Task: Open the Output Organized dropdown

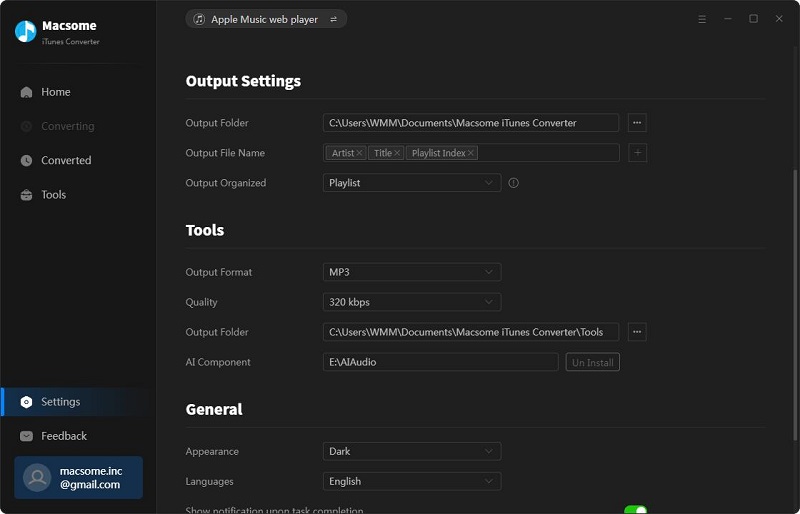Action: [412, 183]
